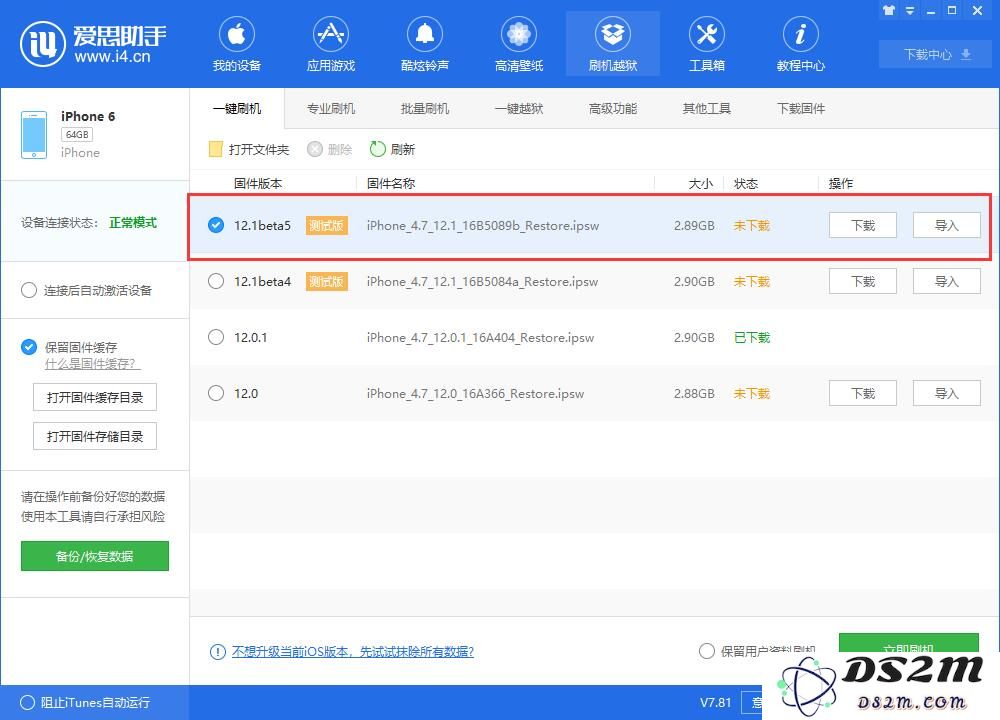Click 2.88GB size of 12.0 firmware
The image size is (1000, 720).
(x=694, y=393)
